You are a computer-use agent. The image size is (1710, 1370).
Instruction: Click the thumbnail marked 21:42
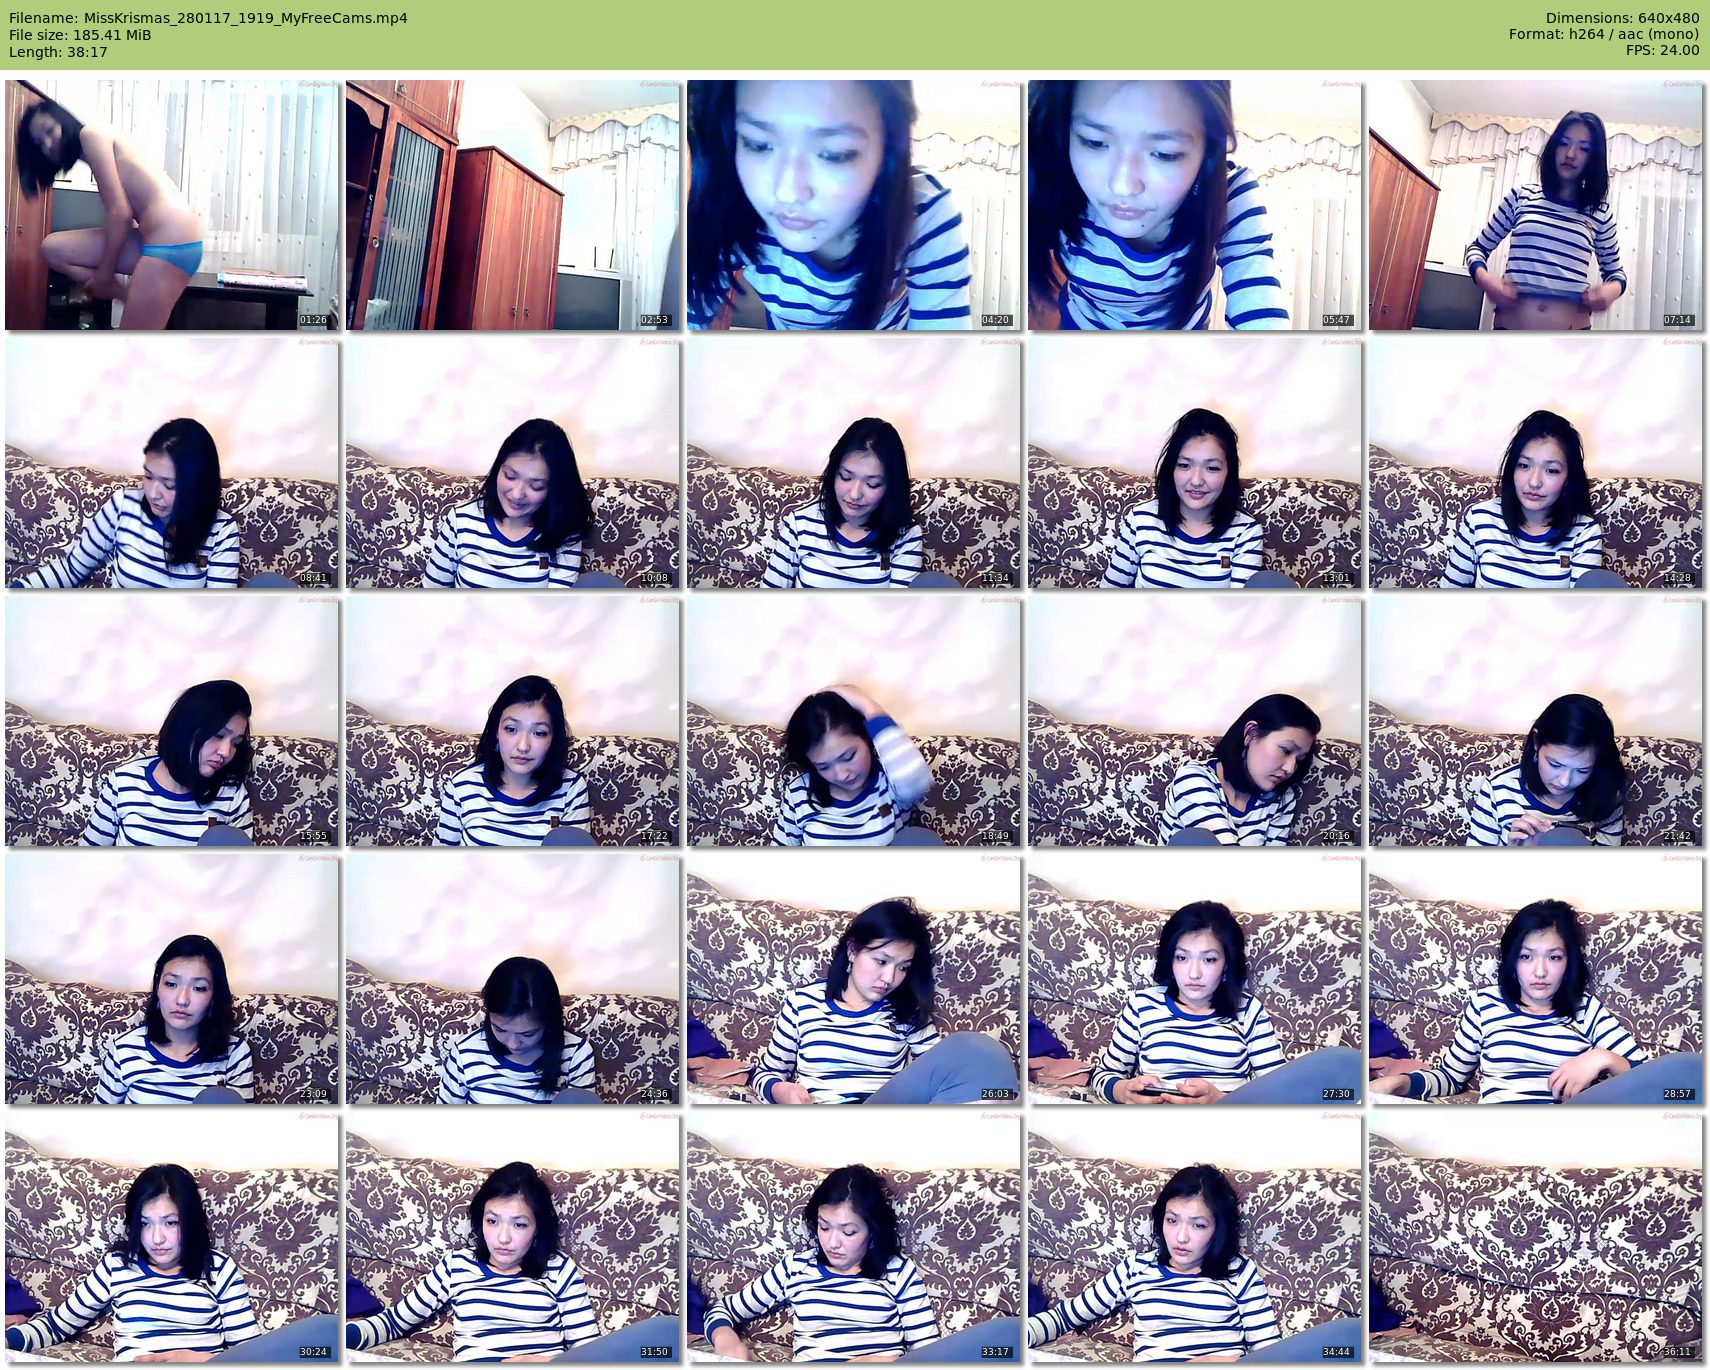(1536, 721)
